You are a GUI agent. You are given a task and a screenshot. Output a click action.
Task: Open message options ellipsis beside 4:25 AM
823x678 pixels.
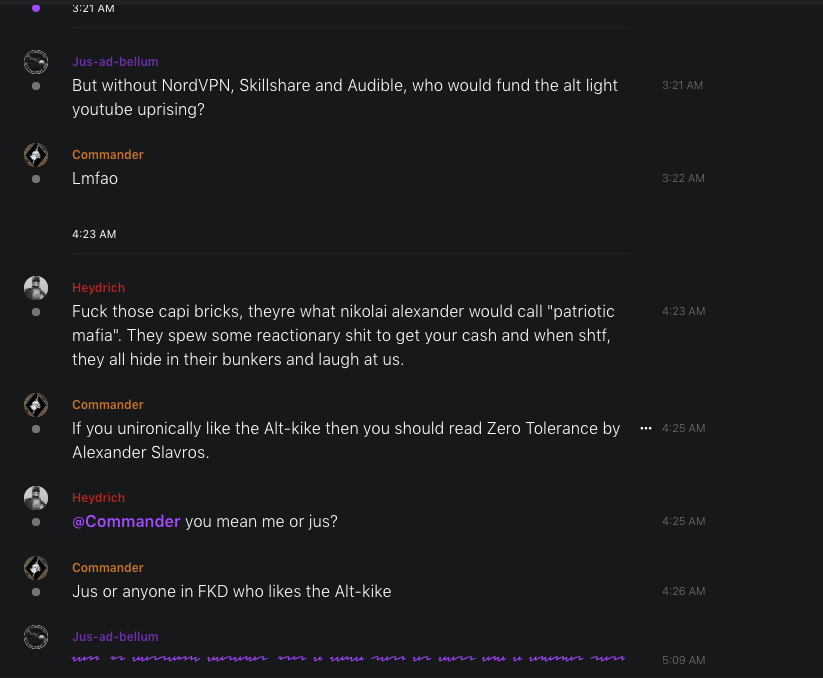(x=645, y=428)
